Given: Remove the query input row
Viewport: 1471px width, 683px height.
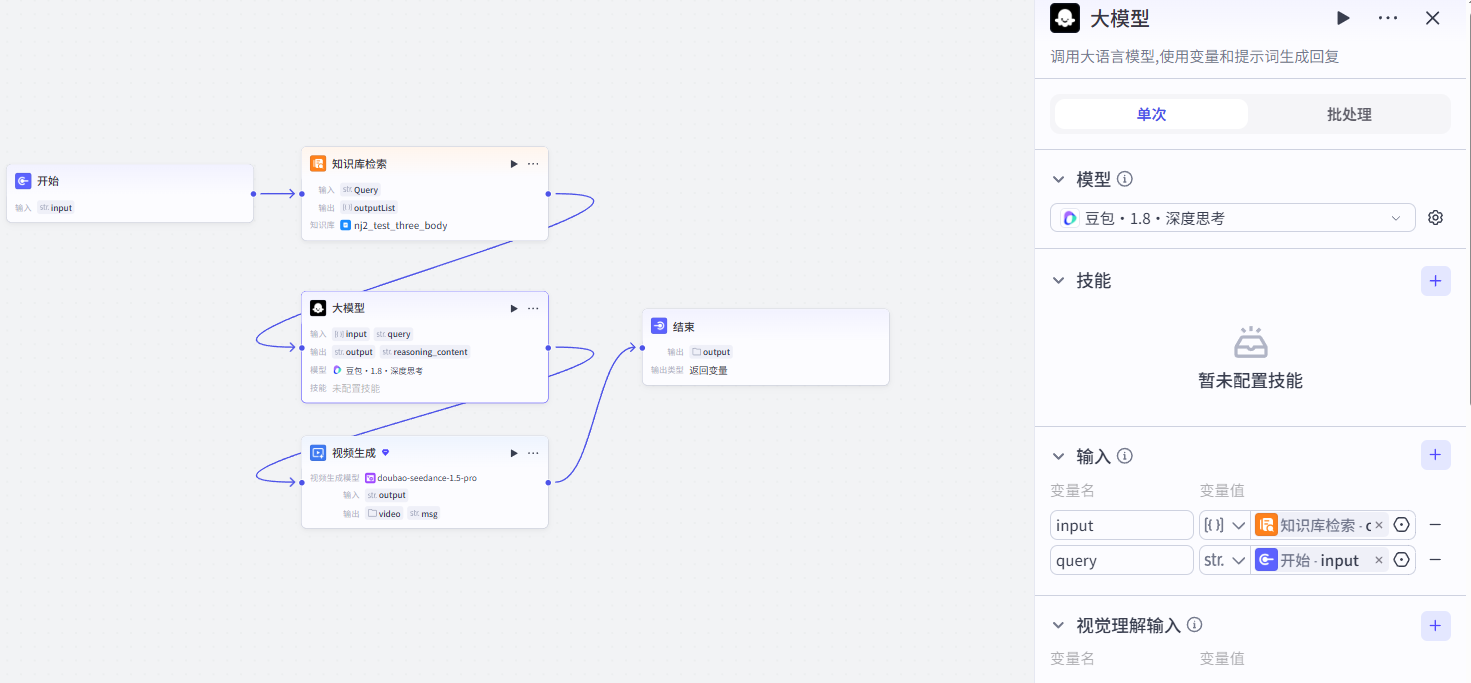Looking at the screenshot, I should [x=1435, y=560].
